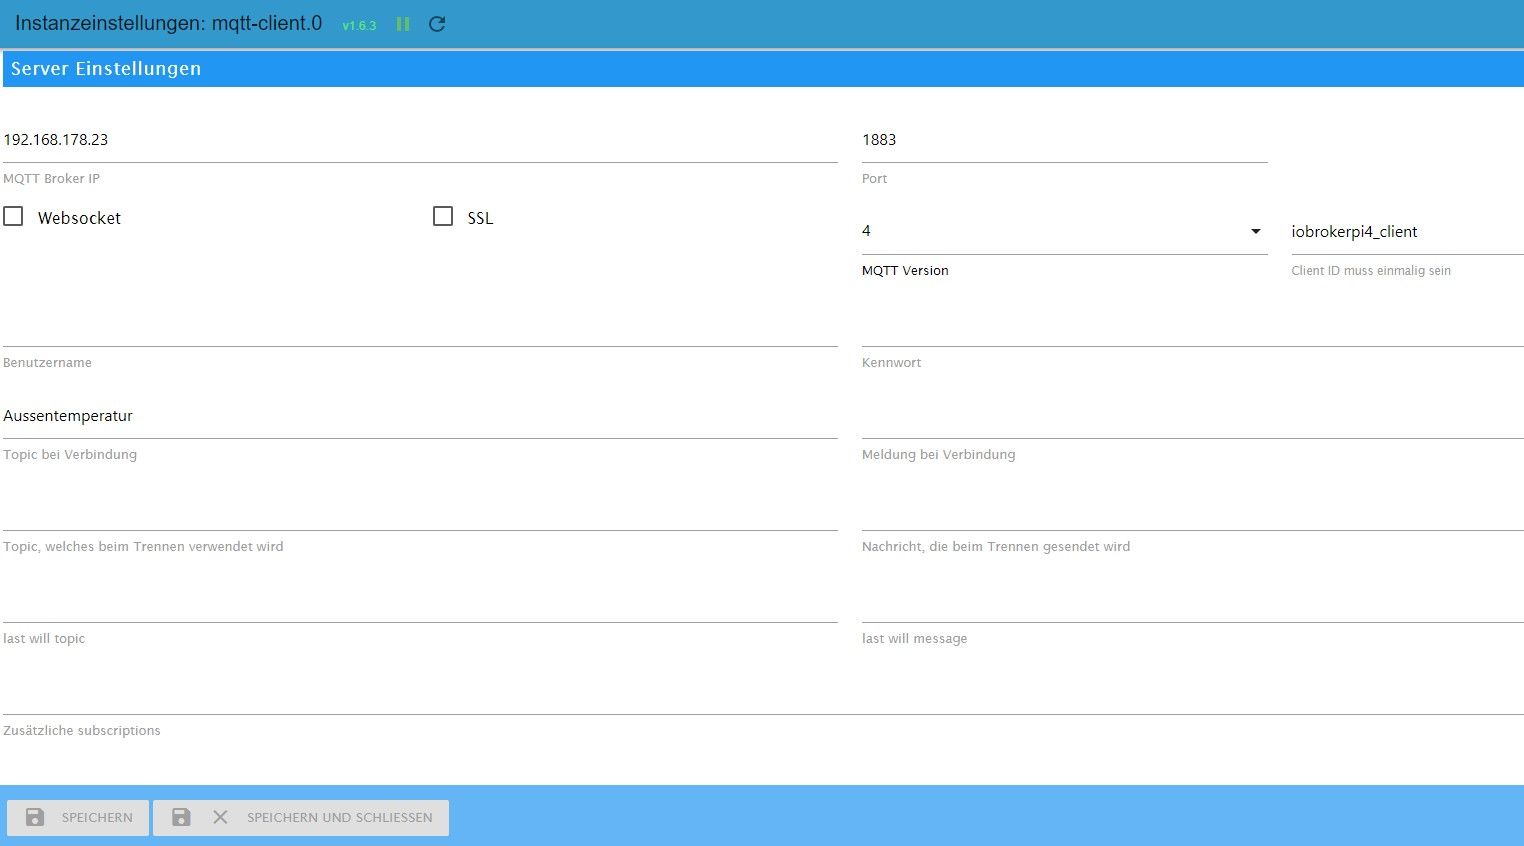The image size is (1524, 846).
Task: Click the X icon in Speichern und Schliessen
Action: [220, 817]
